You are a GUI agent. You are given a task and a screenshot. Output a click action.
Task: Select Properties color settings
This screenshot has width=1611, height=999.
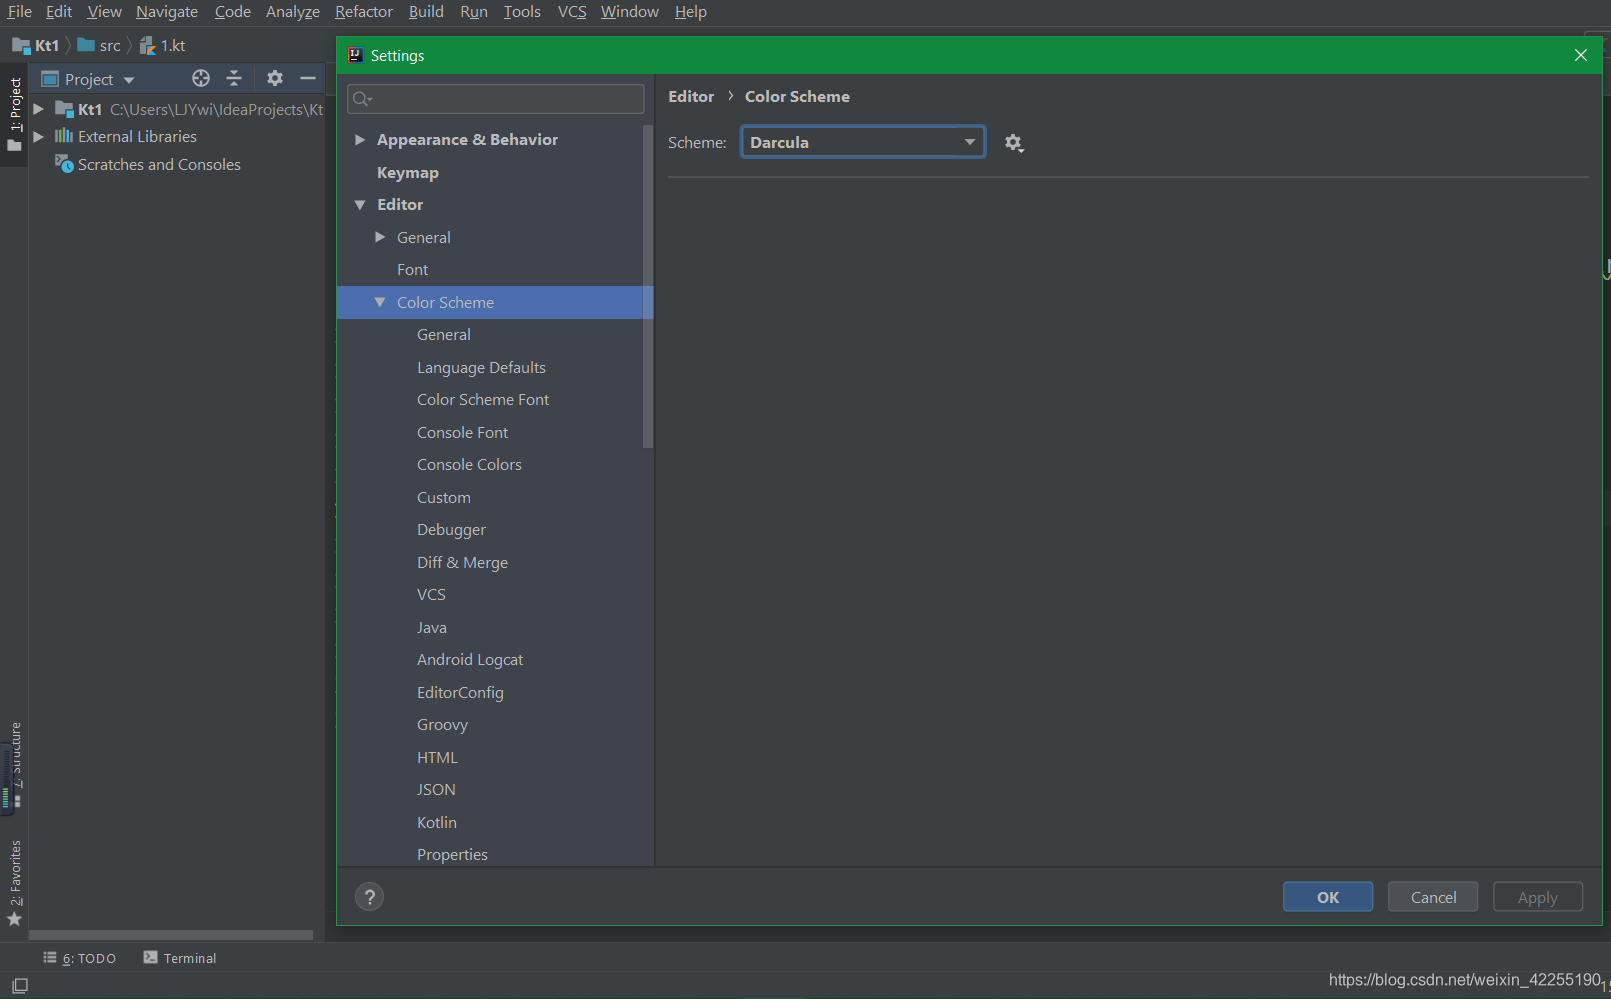tap(452, 855)
